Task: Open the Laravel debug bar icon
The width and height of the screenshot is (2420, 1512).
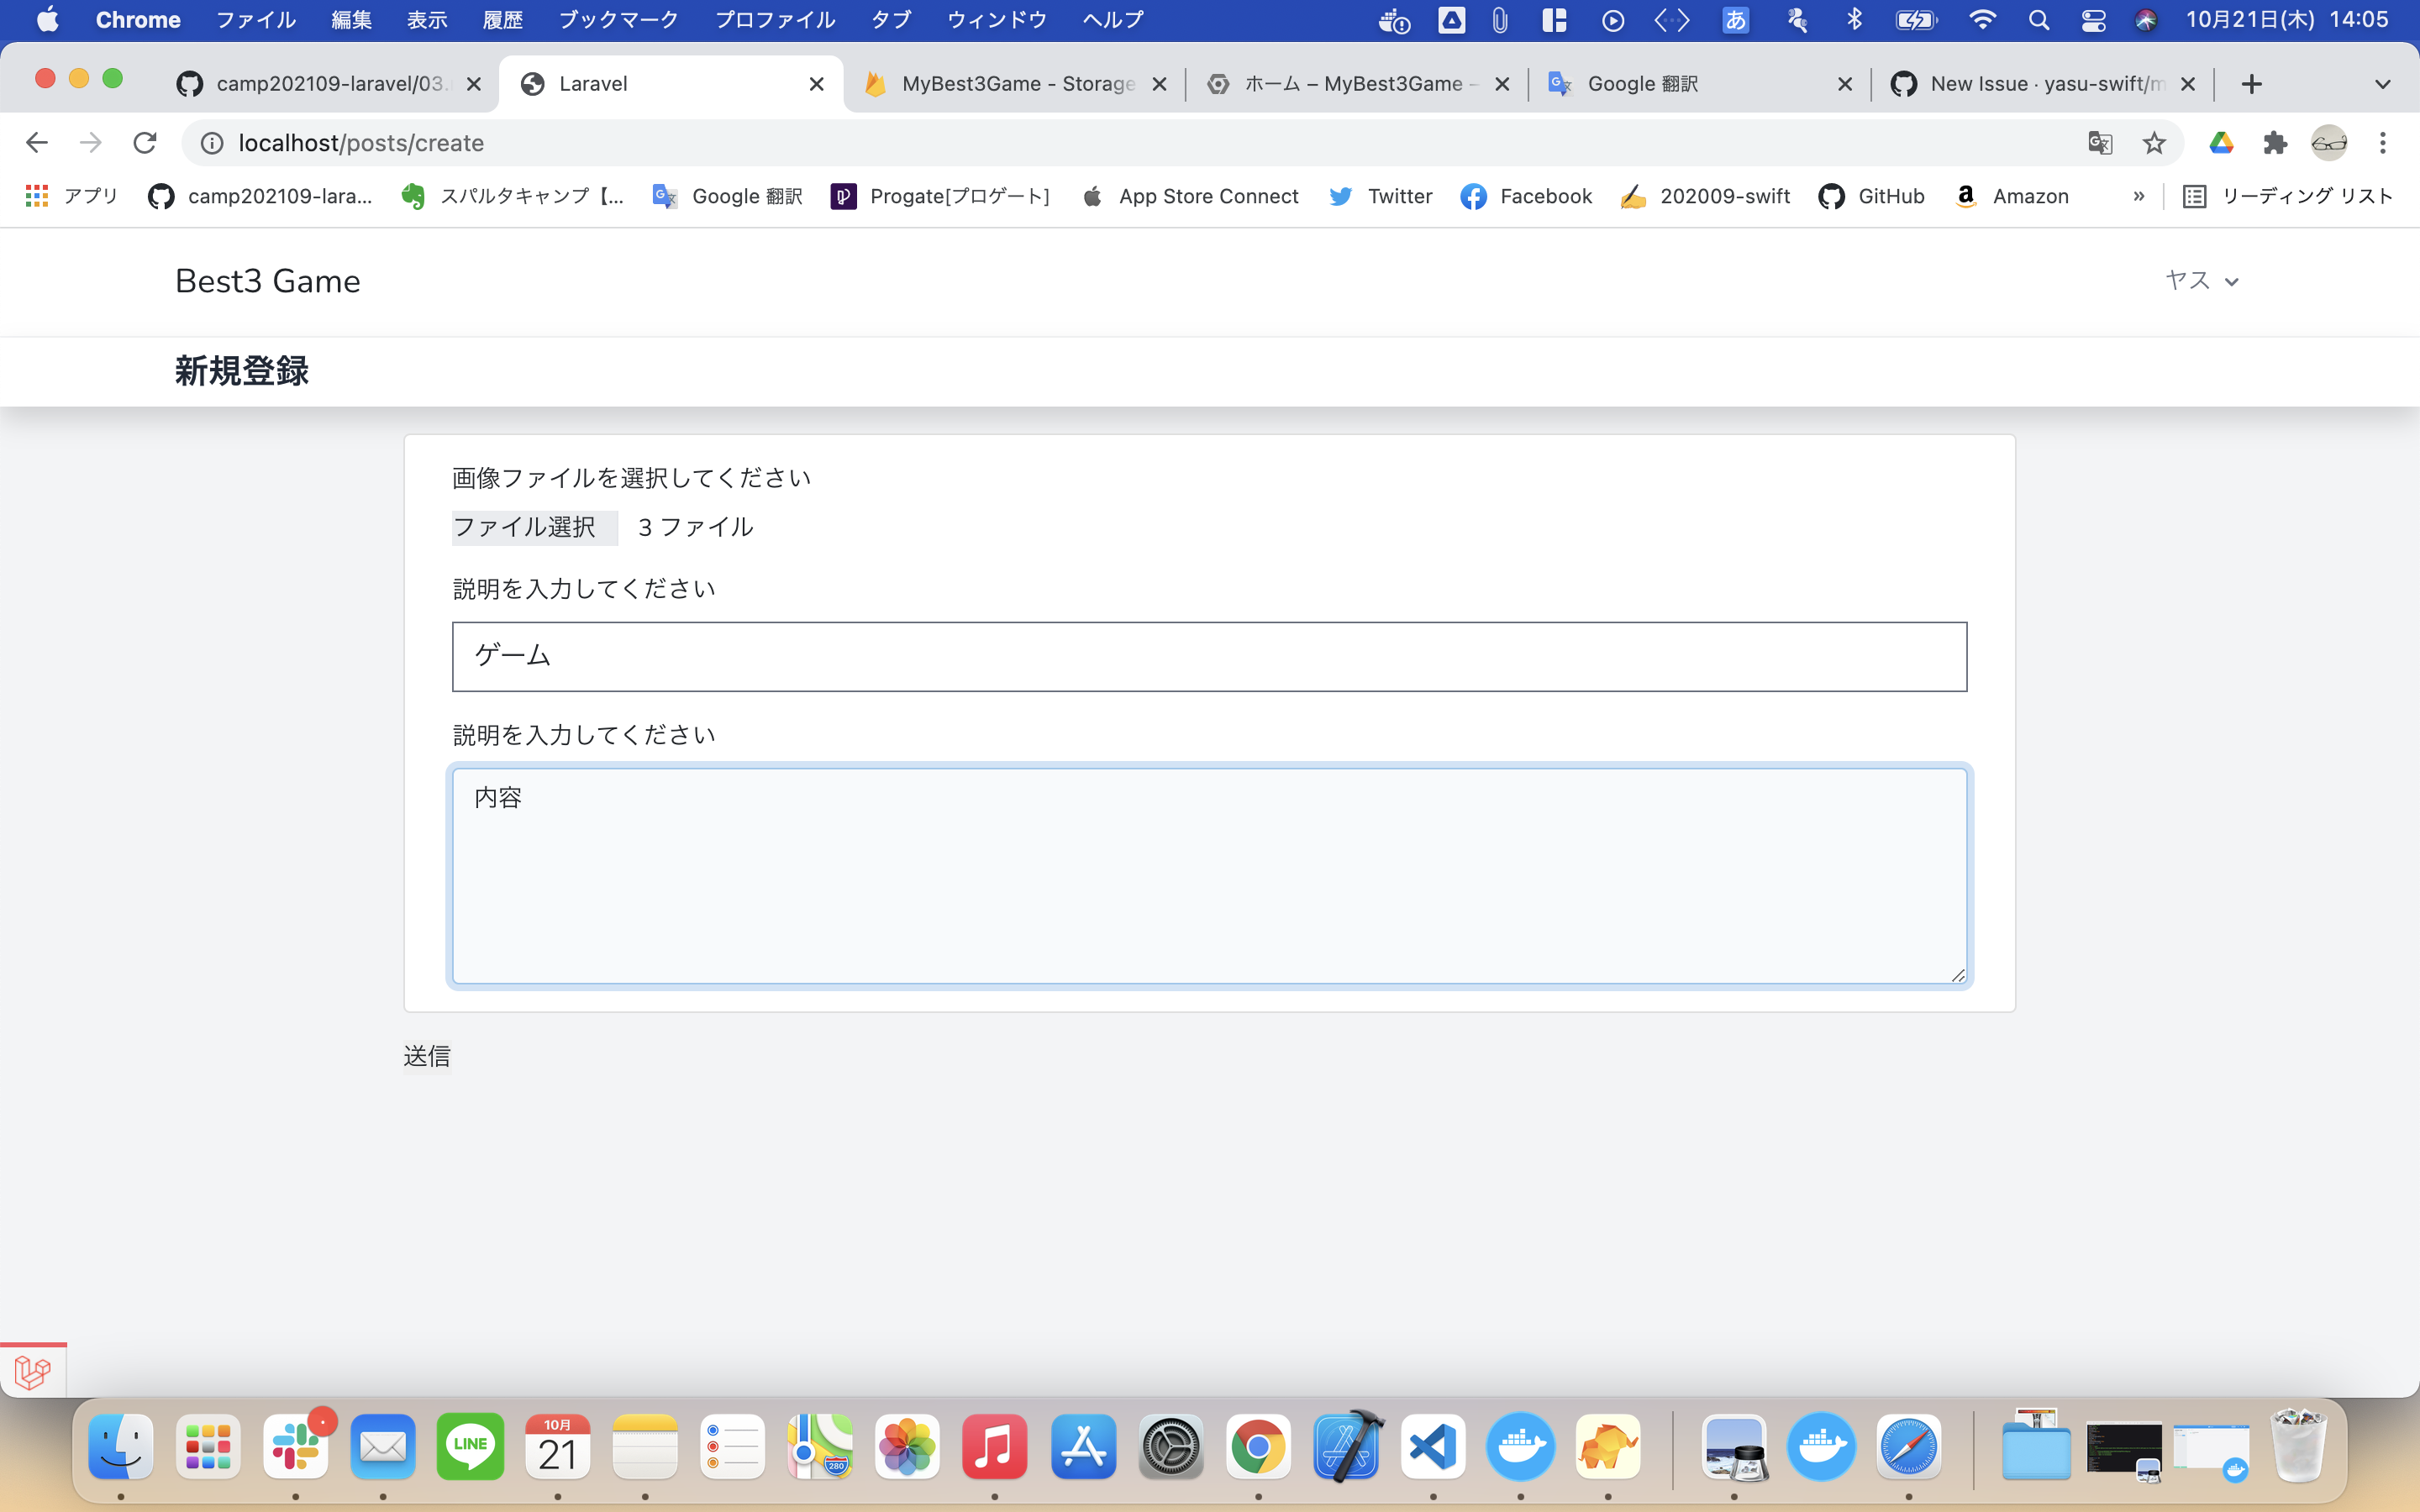Action: pos(33,1371)
